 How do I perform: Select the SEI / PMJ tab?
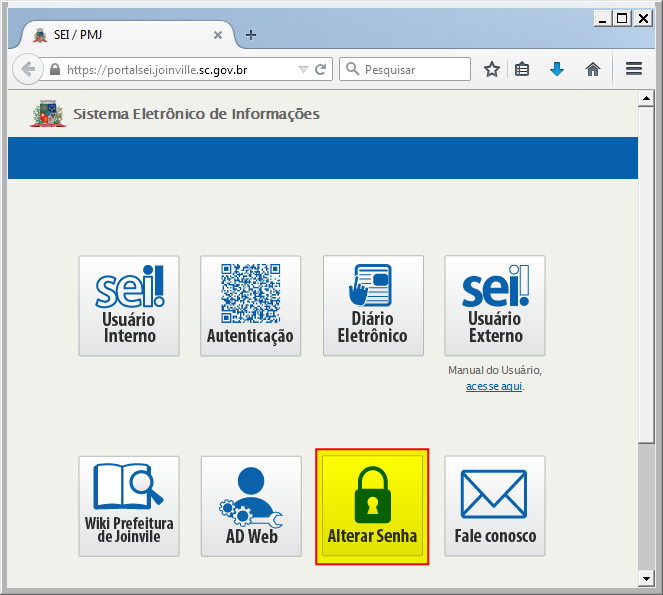coord(127,35)
